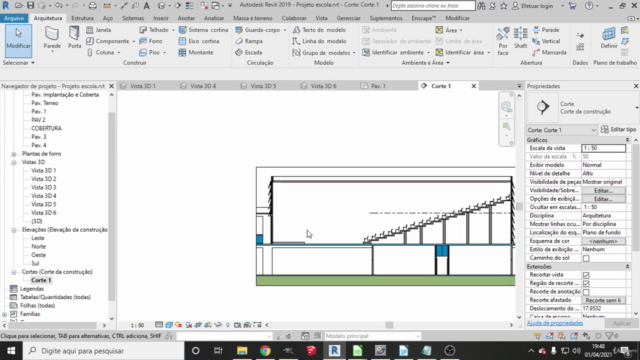Screen dimensions: 640x360
Task: Select the Rampa tool
Action: pyautogui.click(x=249, y=41)
